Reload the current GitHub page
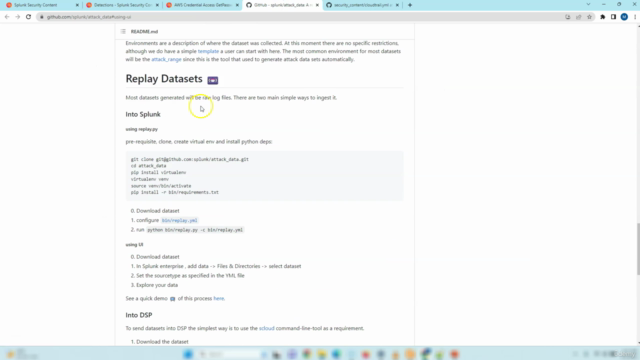This screenshot has width=640, height=360. click(29, 17)
